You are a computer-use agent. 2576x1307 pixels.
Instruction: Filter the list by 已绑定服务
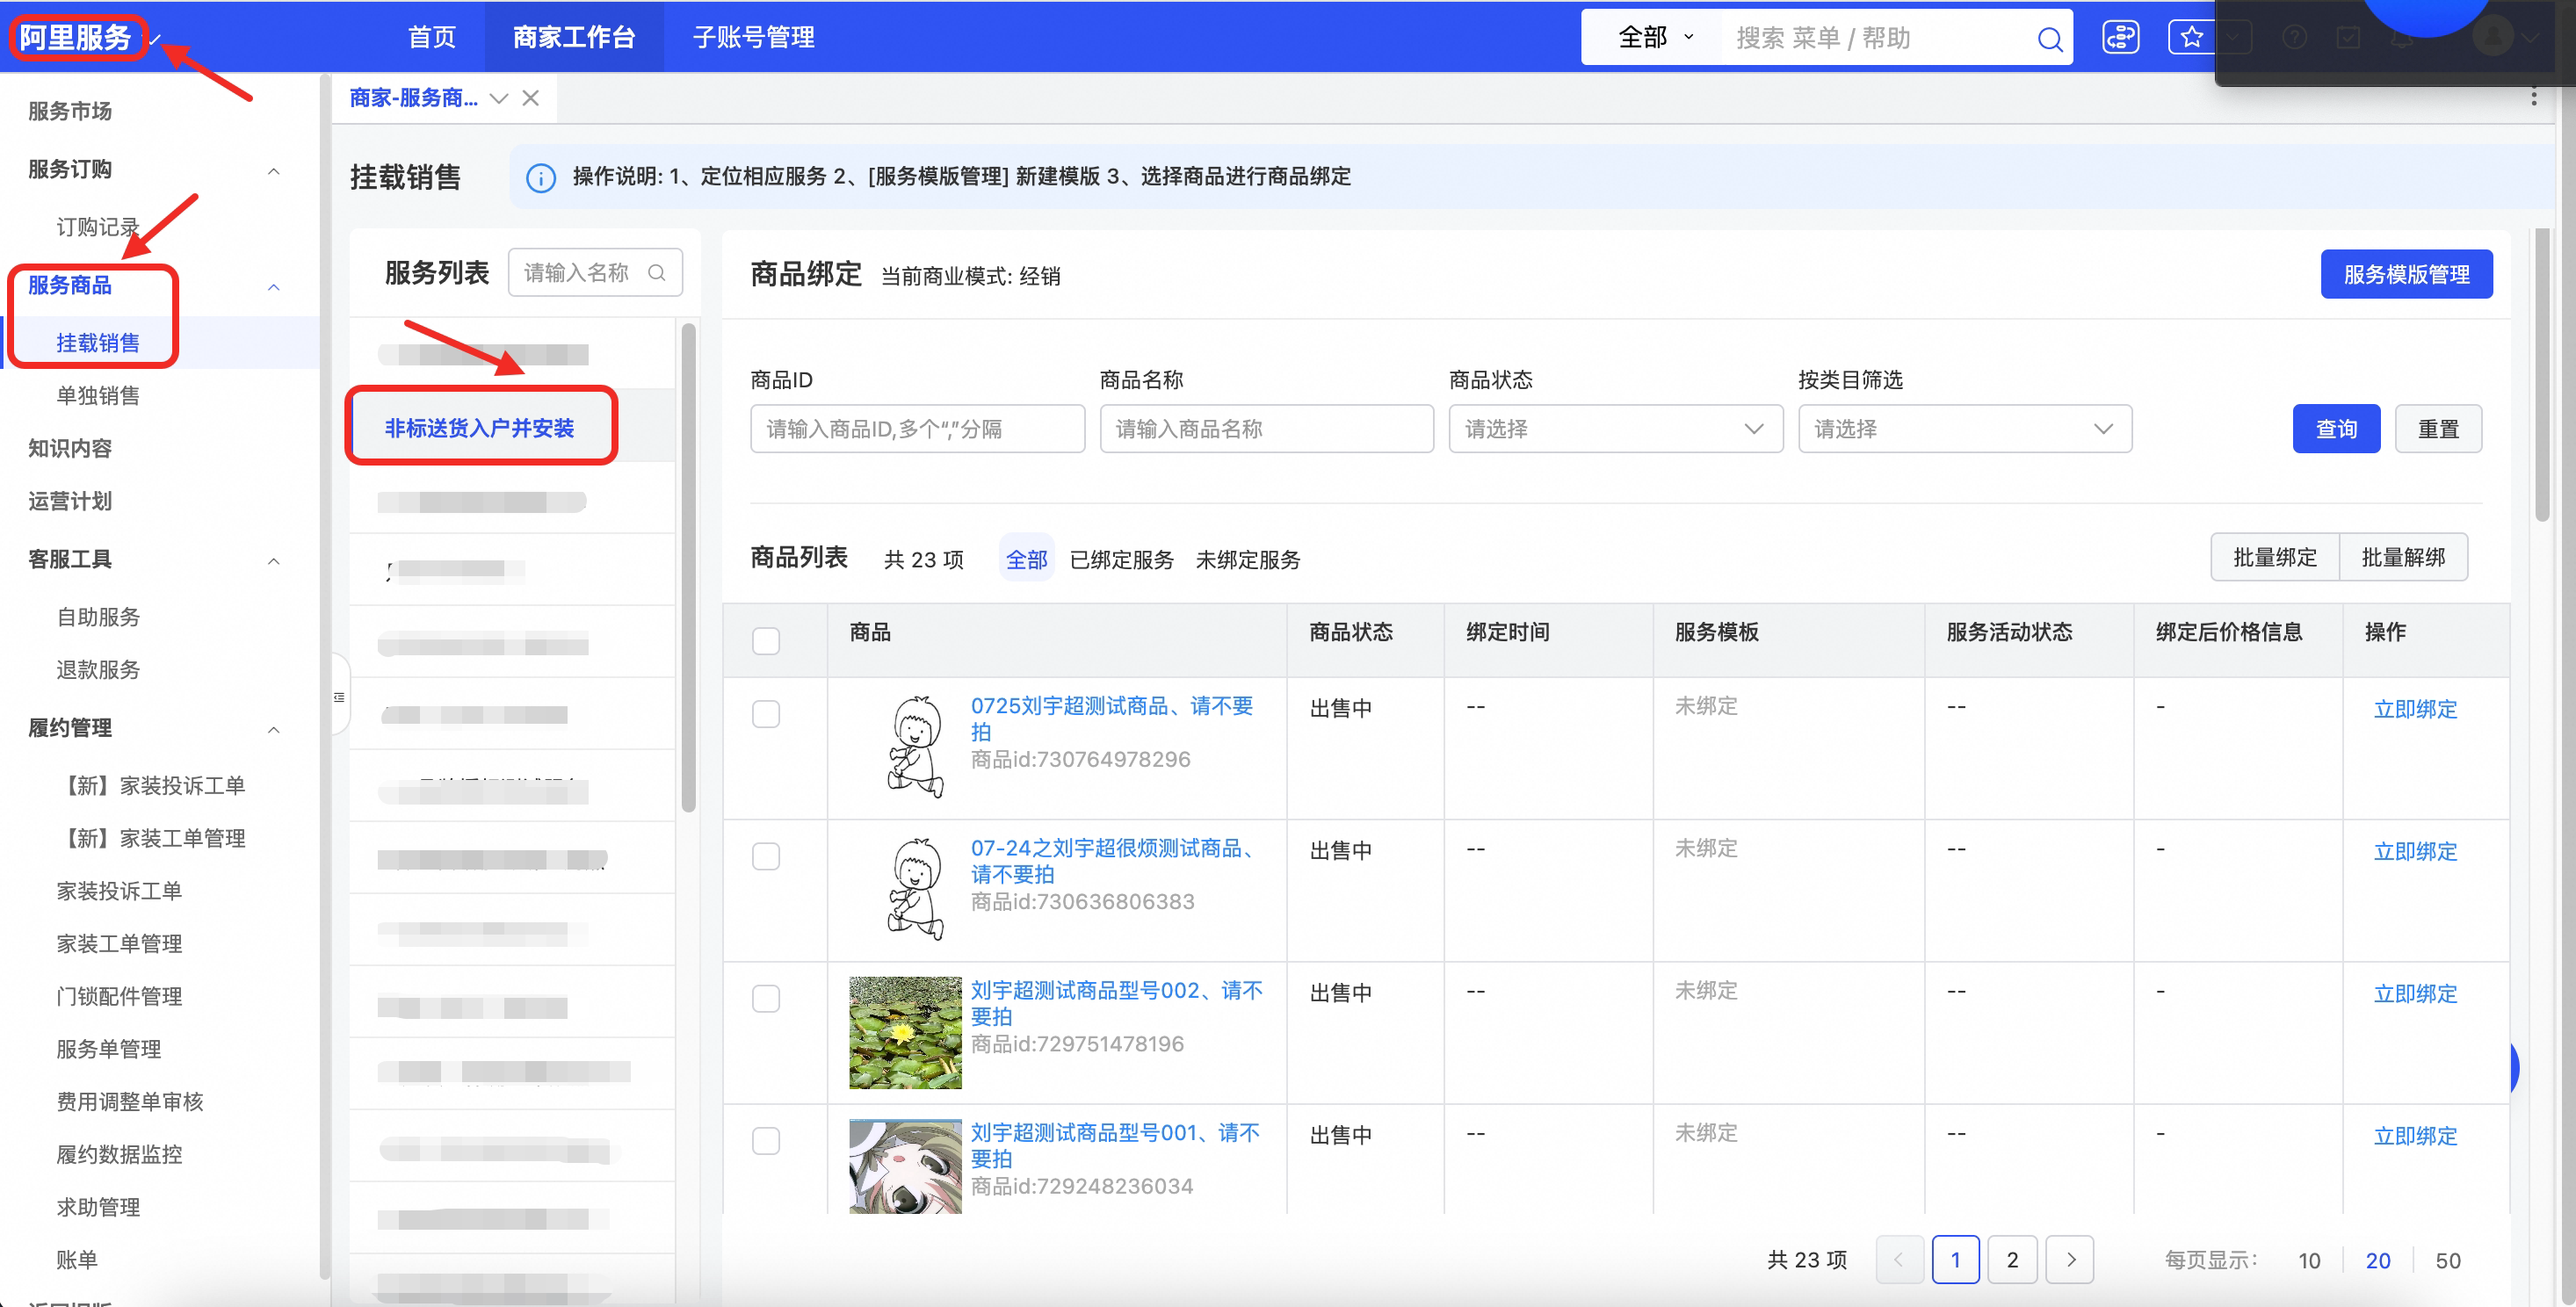coord(1122,560)
